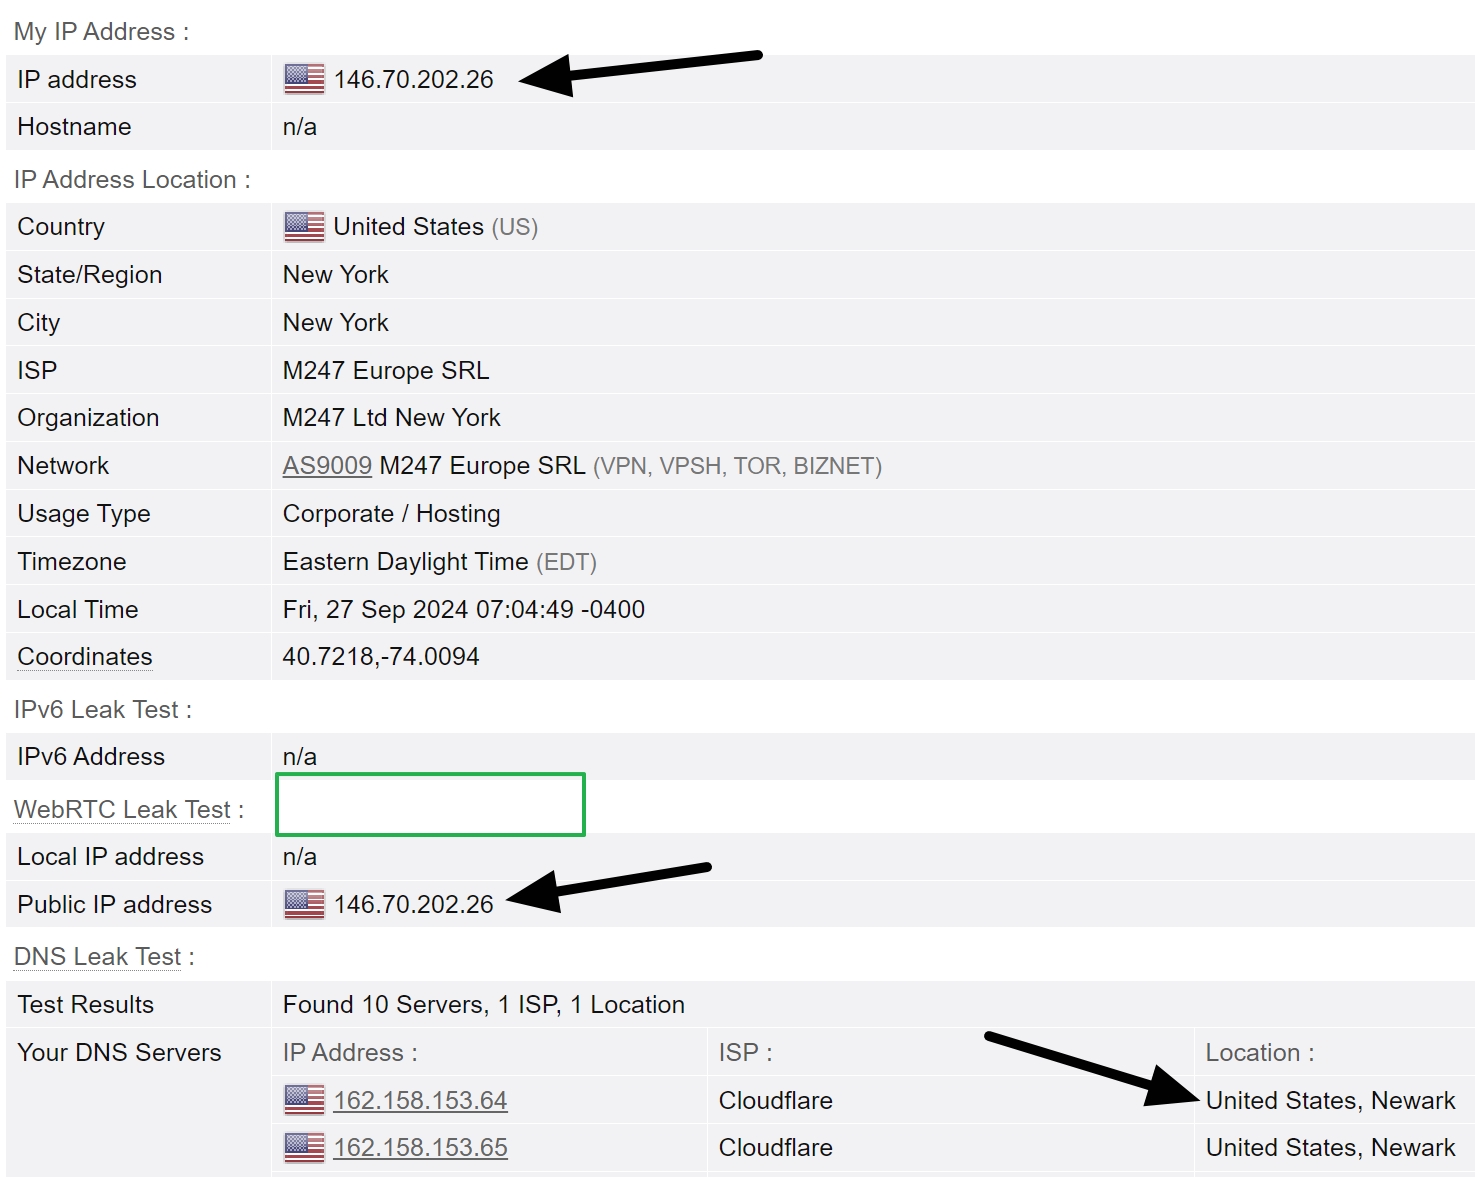Click the IPv6 Address value n/a

[x=299, y=756]
